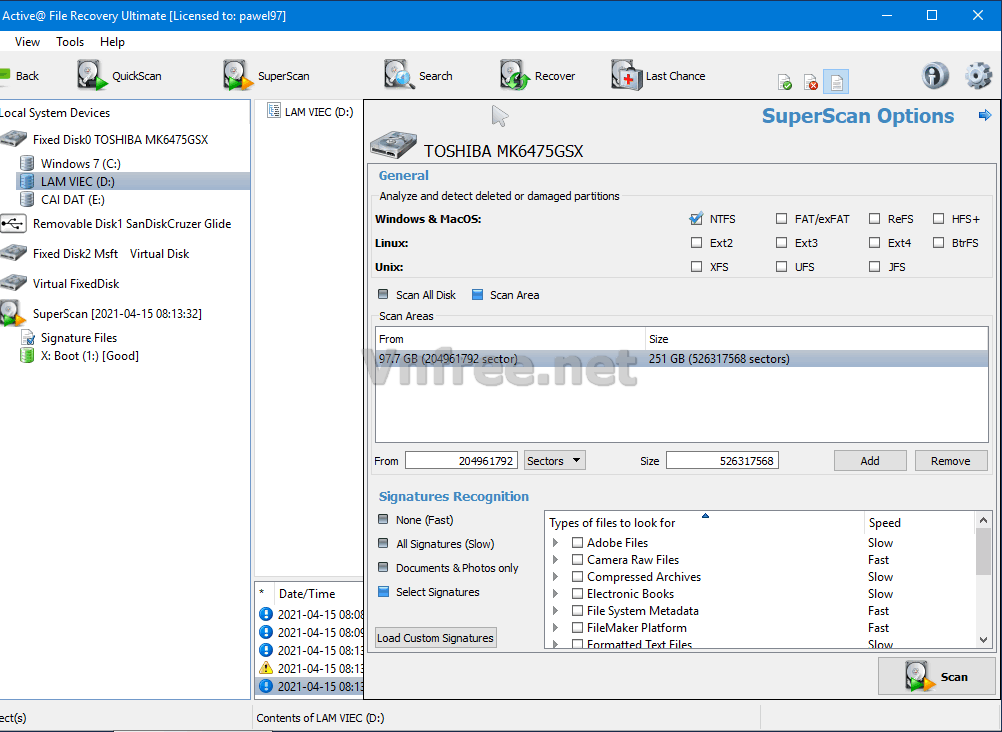Open the Search tool

(x=400, y=76)
